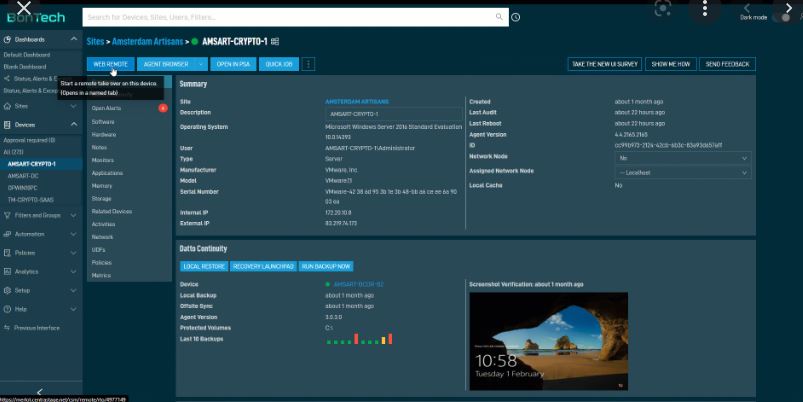Select AMSART-DC device in sidebar
Image resolution: width=803 pixels, height=402 pixels.
(x=23, y=176)
